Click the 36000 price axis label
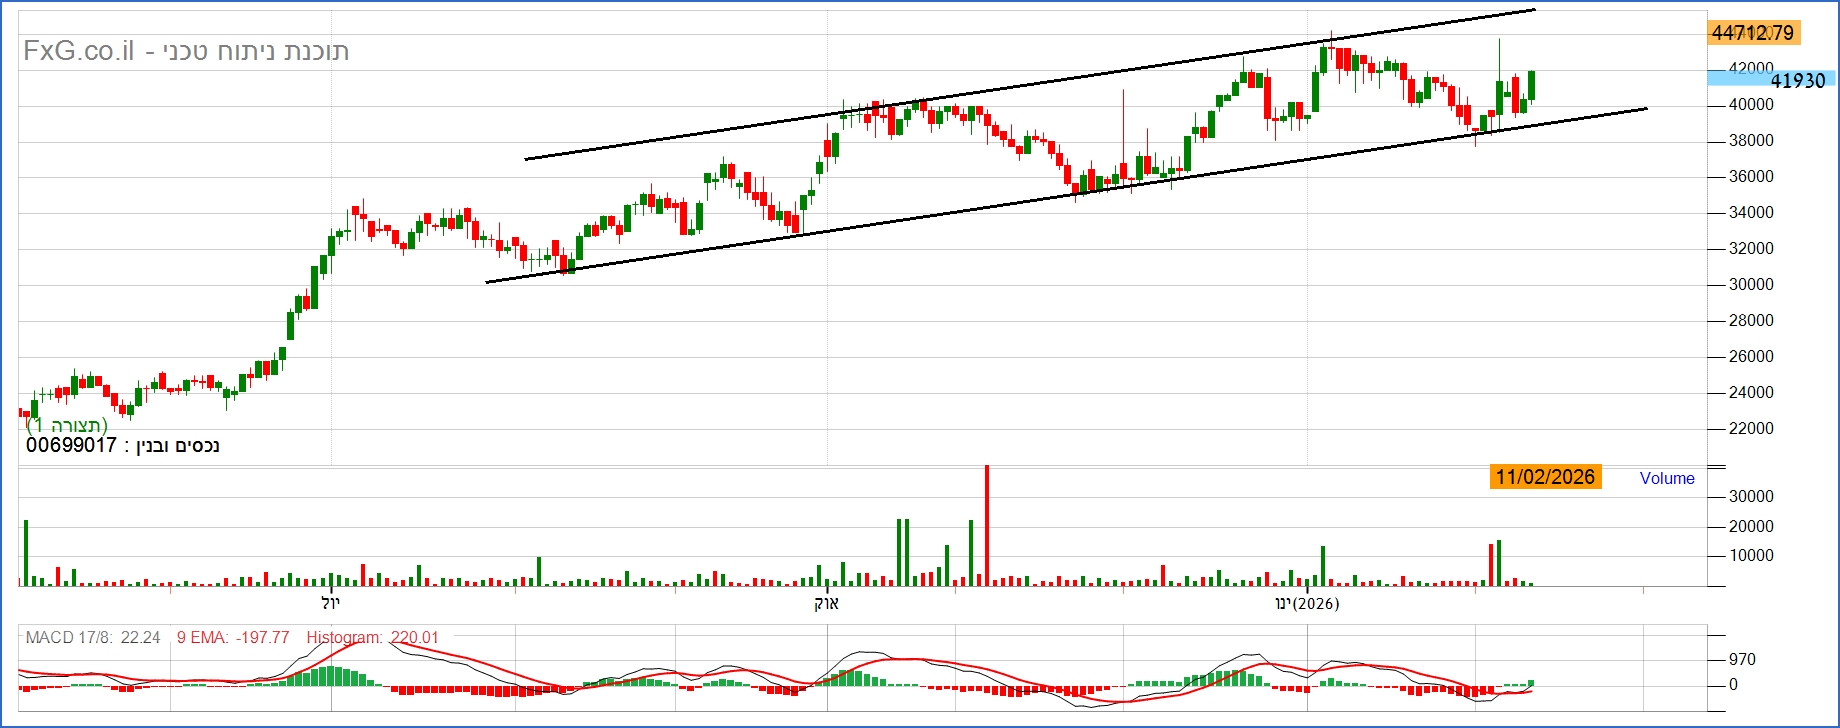 point(1751,177)
